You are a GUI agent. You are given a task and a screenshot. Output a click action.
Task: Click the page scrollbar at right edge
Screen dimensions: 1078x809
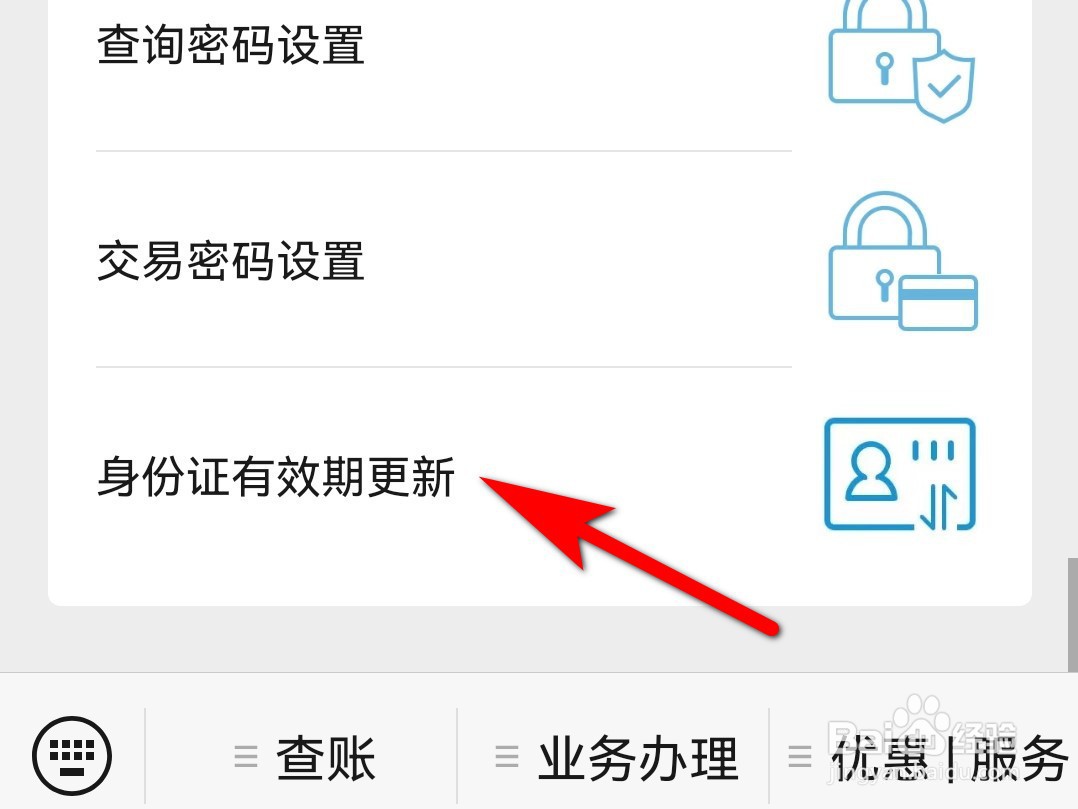tap(1072, 614)
